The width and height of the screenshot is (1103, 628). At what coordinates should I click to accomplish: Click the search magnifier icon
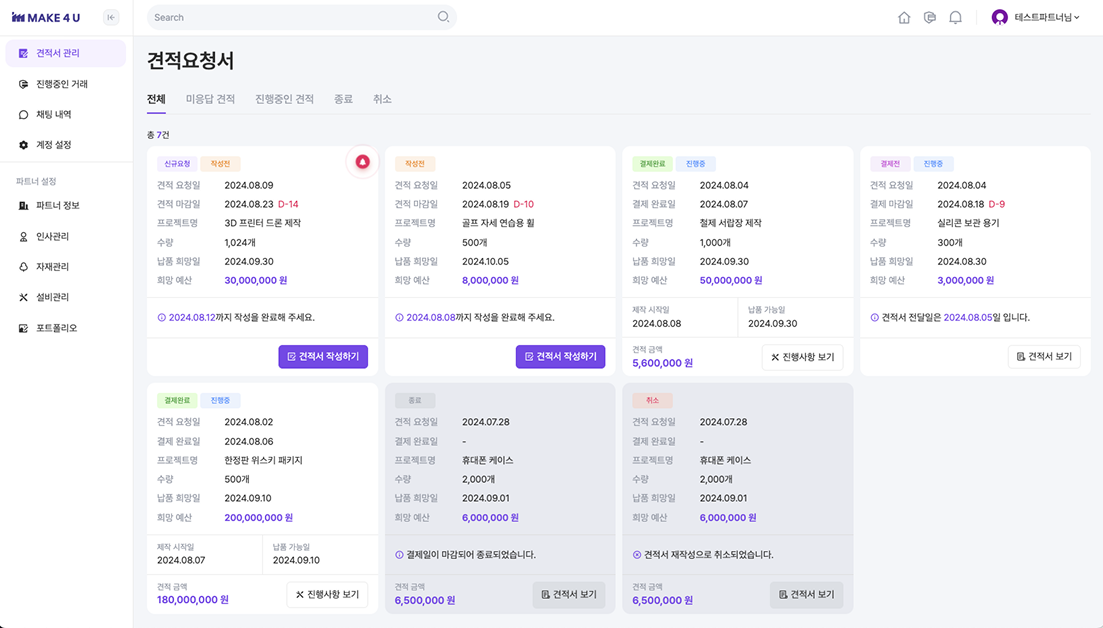pyautogui.click(x=443, y=17)
